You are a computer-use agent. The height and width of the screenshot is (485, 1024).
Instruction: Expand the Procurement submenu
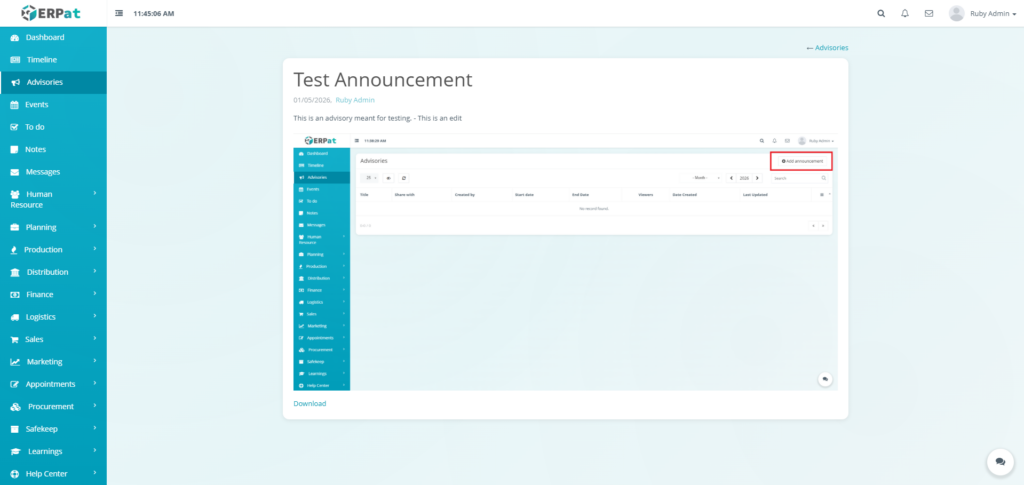click(x=95, y=405)
